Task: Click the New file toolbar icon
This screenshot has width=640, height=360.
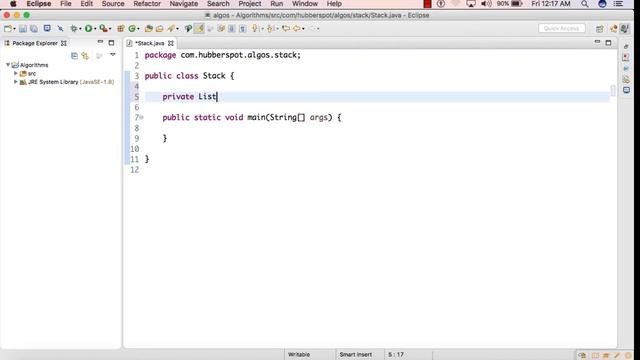Action: (x=7, y=29)
